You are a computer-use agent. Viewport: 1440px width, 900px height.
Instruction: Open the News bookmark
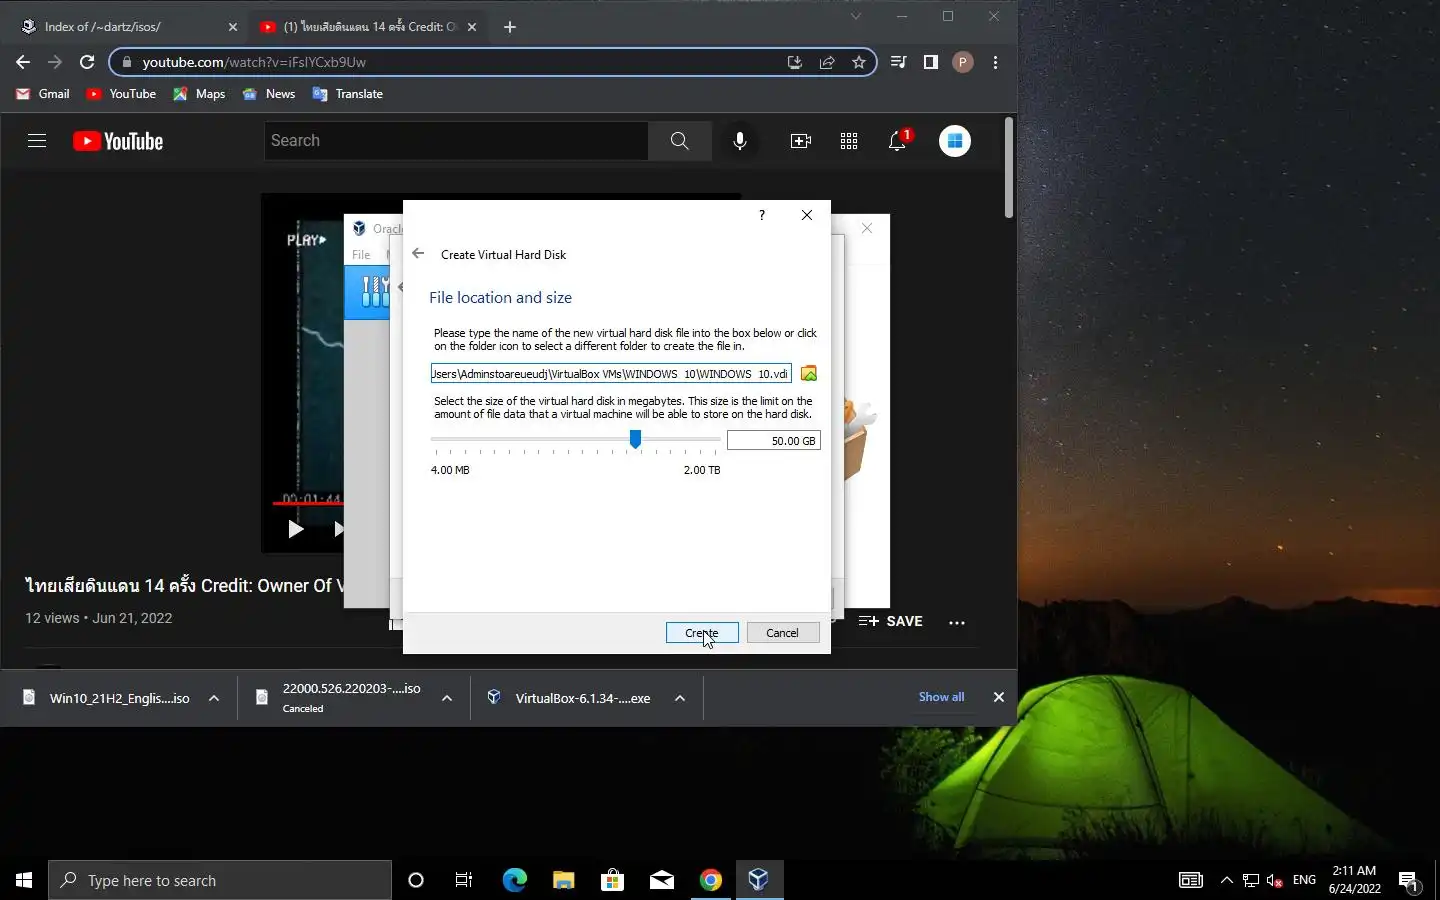(x=269, y=94)
